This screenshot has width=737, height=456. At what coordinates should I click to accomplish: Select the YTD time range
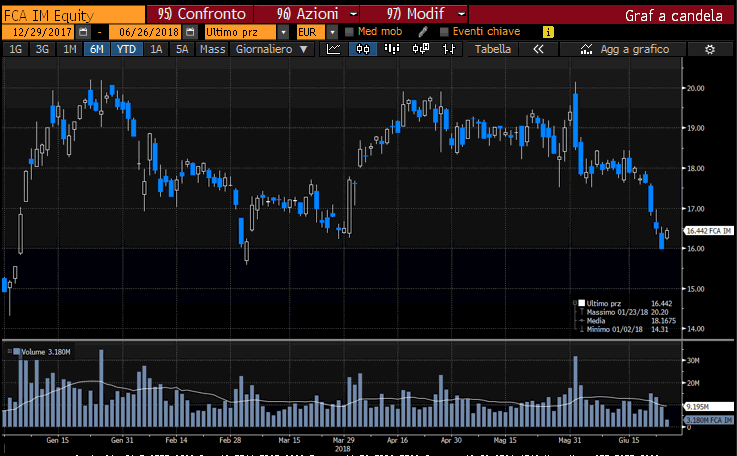(x=126, y=49)
